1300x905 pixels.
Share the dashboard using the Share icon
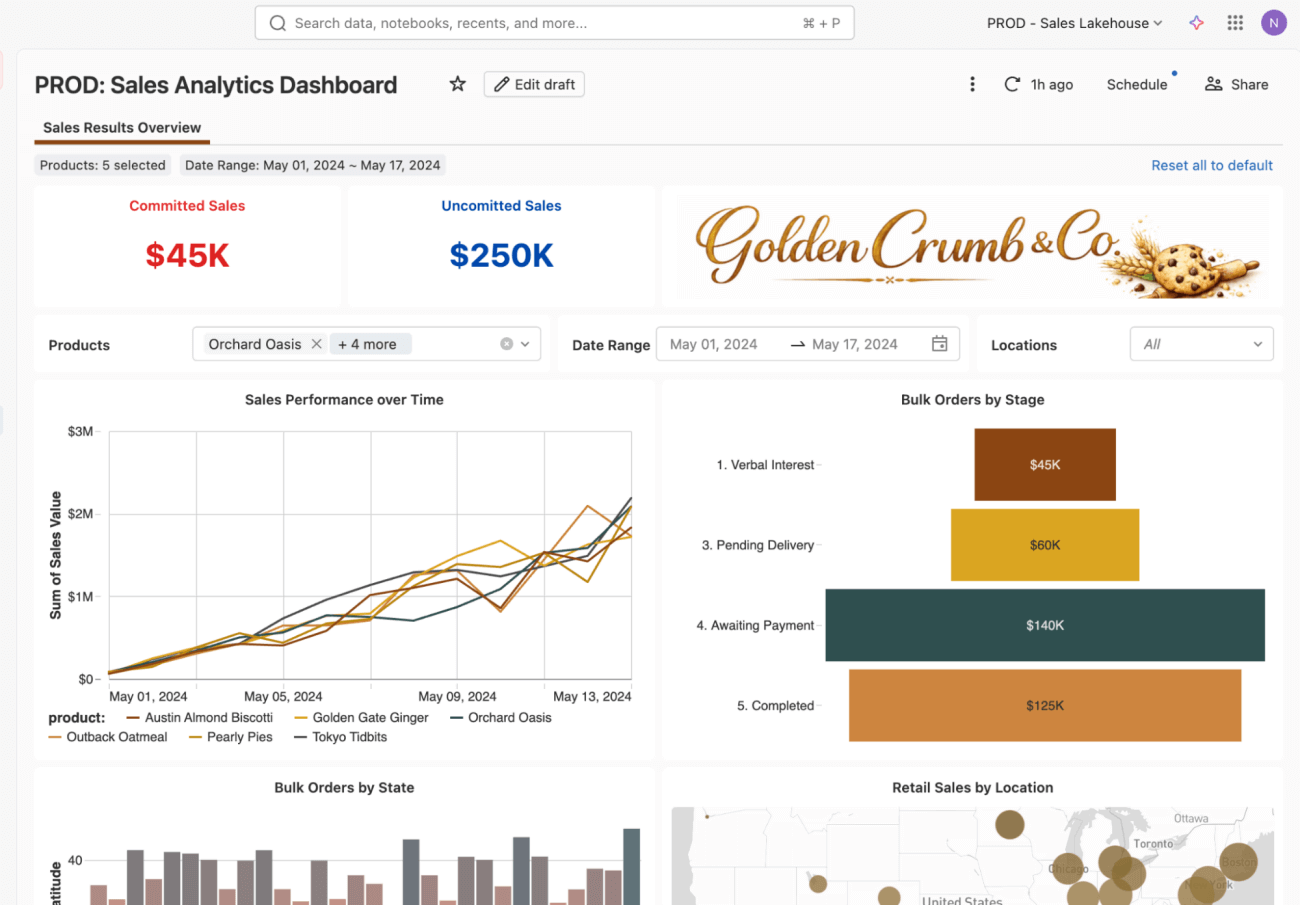1213,84
